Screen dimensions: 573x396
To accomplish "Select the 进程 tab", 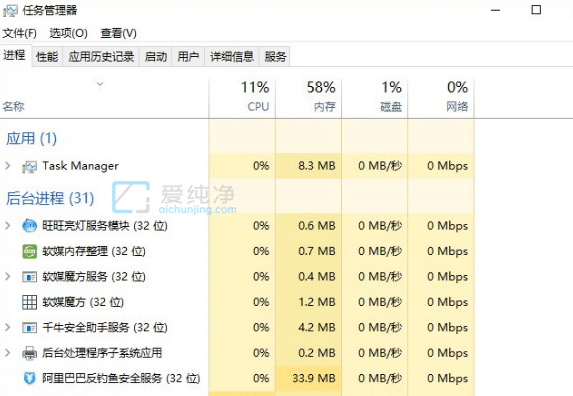I will point(15,56).
